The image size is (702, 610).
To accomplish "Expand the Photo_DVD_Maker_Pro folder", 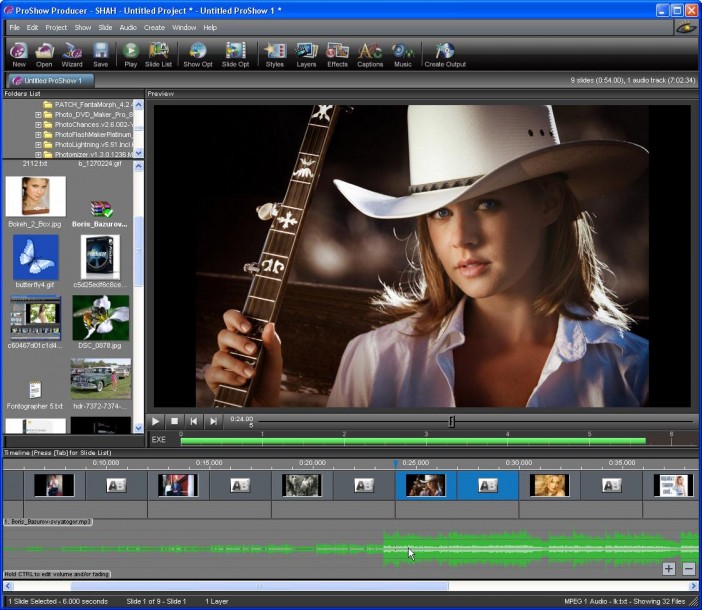I will point(38,114).
